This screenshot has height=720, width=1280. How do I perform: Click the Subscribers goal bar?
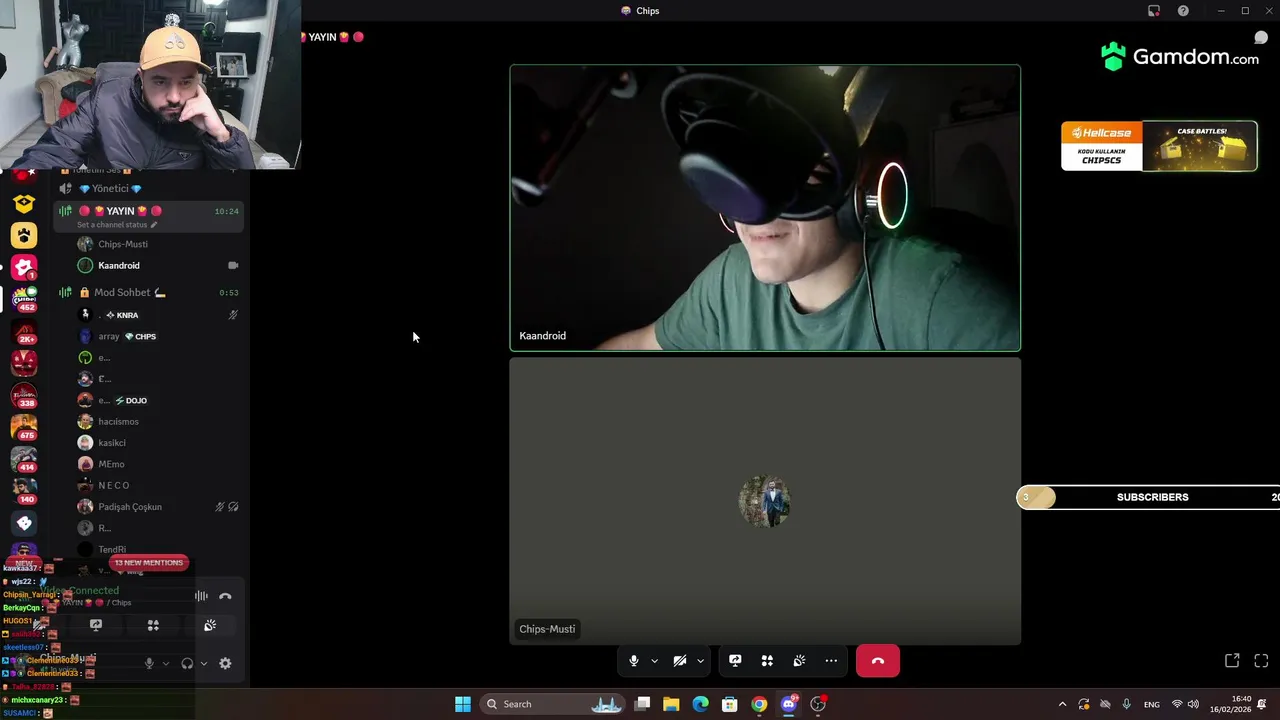point(1148,497)
